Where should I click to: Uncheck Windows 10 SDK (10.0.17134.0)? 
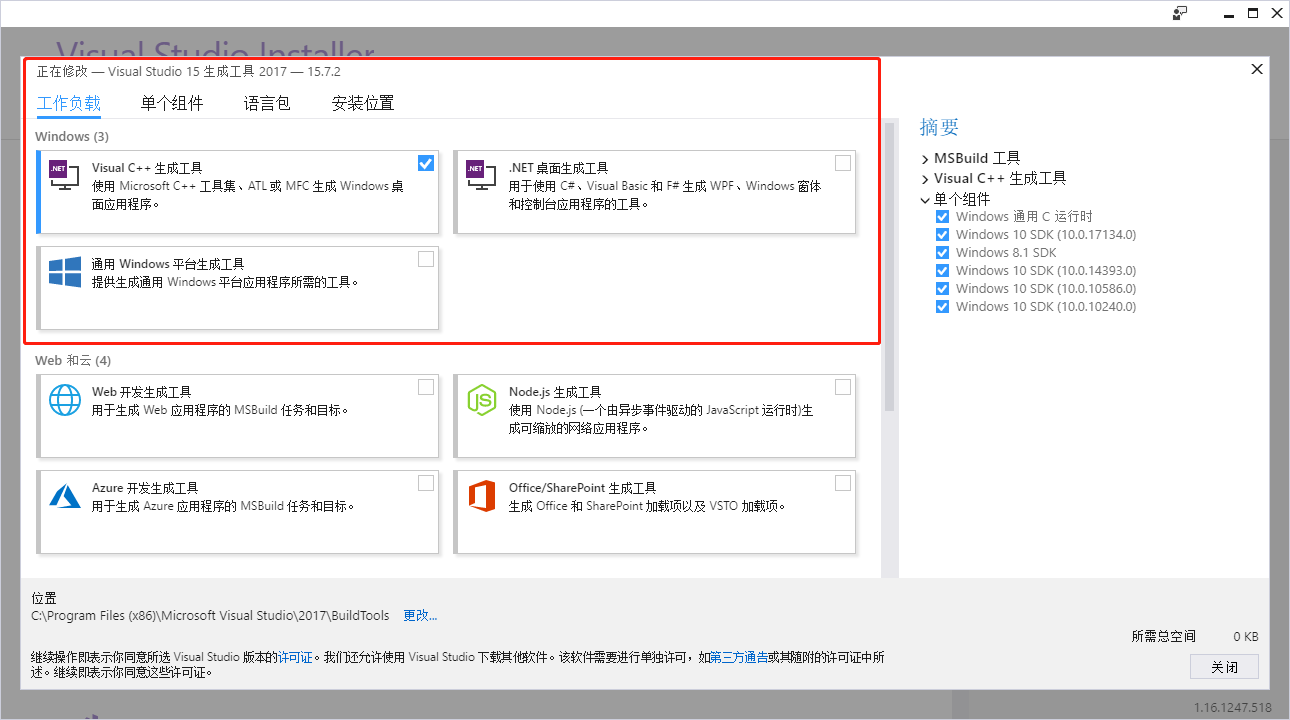[x=942, y=235]
